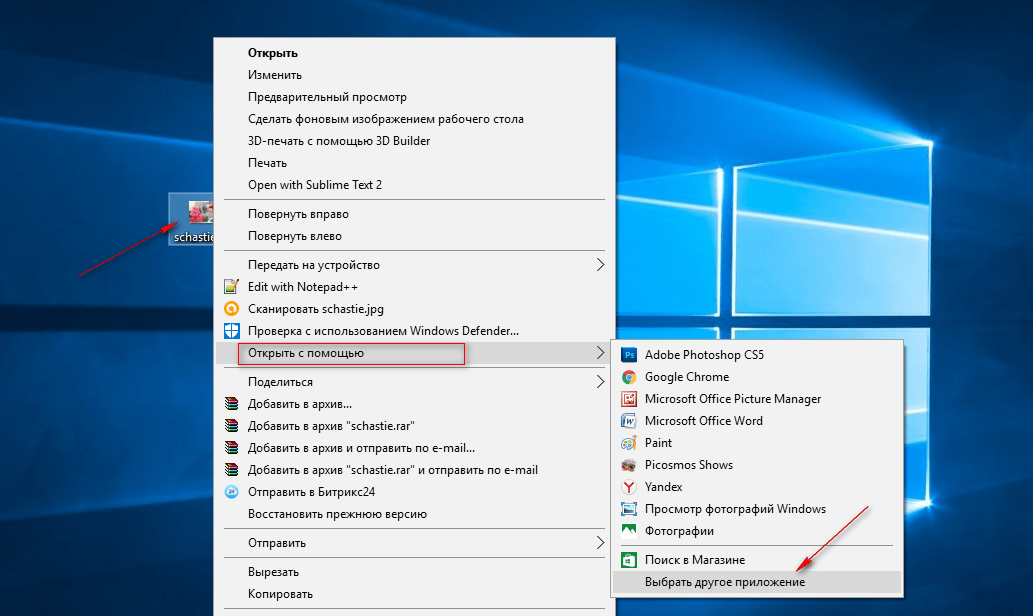Image resolution: width=1033 pixels, height=616 pixels.
Task: Select Yandex label in submenu
Action: point(663,487)
